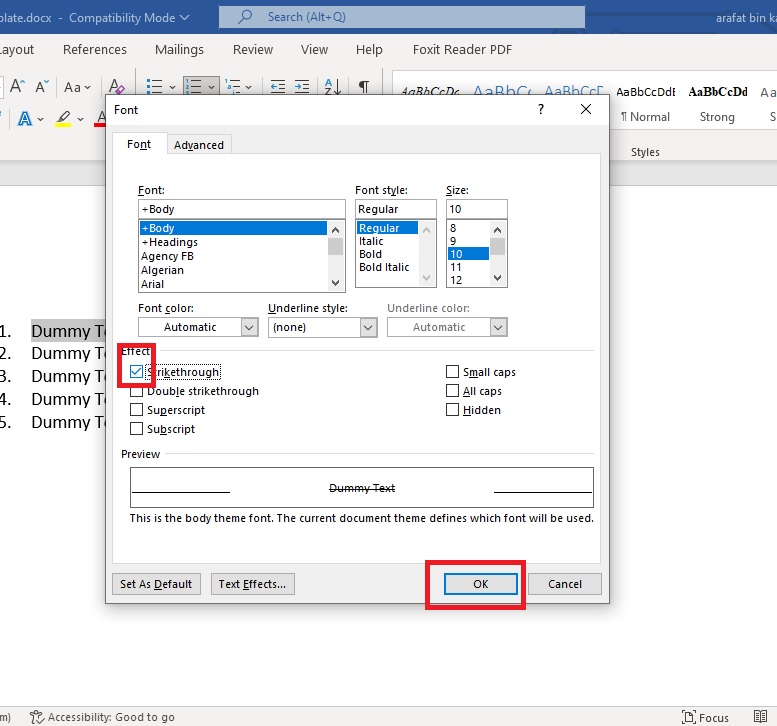Open the Change Case Aa dropdown
Image resolution: width=777 pixels, height=726 pixels.
[78, 87]
